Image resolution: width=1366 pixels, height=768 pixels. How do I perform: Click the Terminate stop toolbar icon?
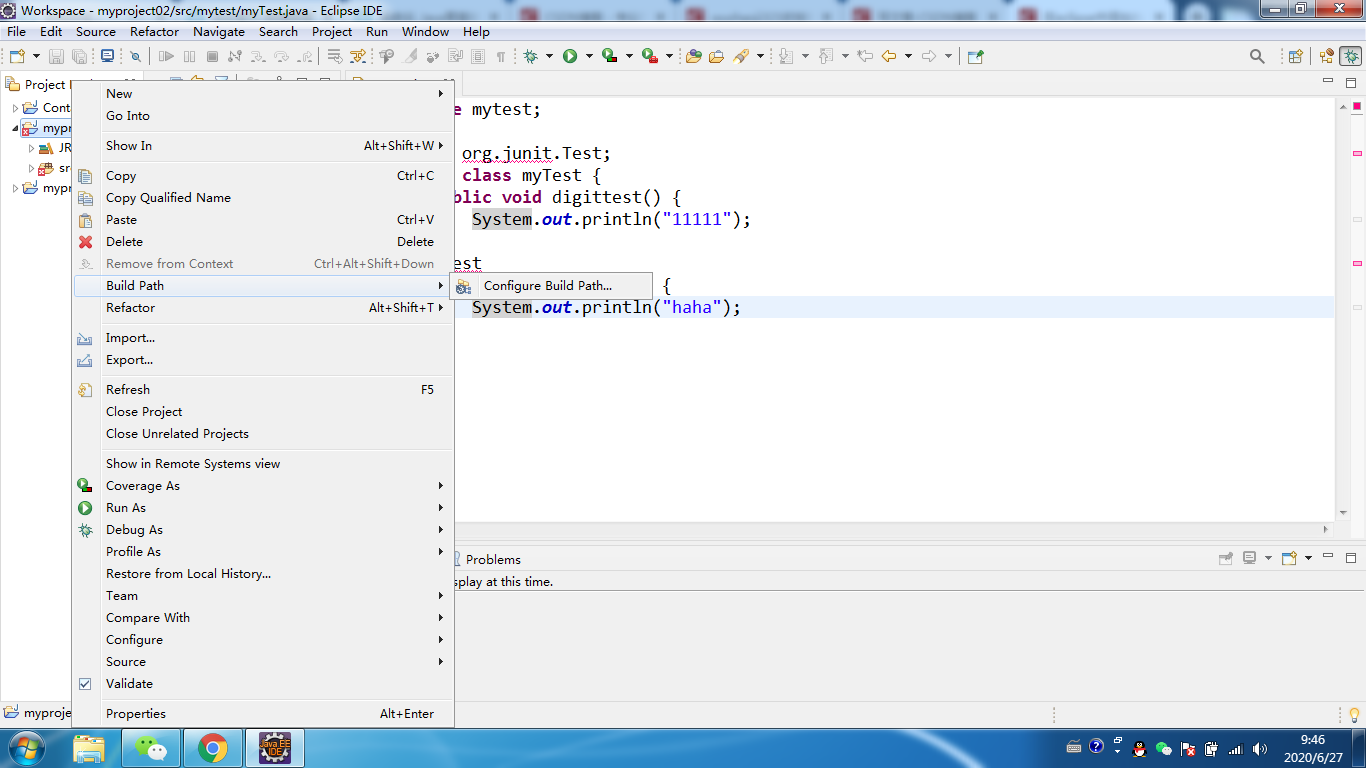tap(212, 57)
